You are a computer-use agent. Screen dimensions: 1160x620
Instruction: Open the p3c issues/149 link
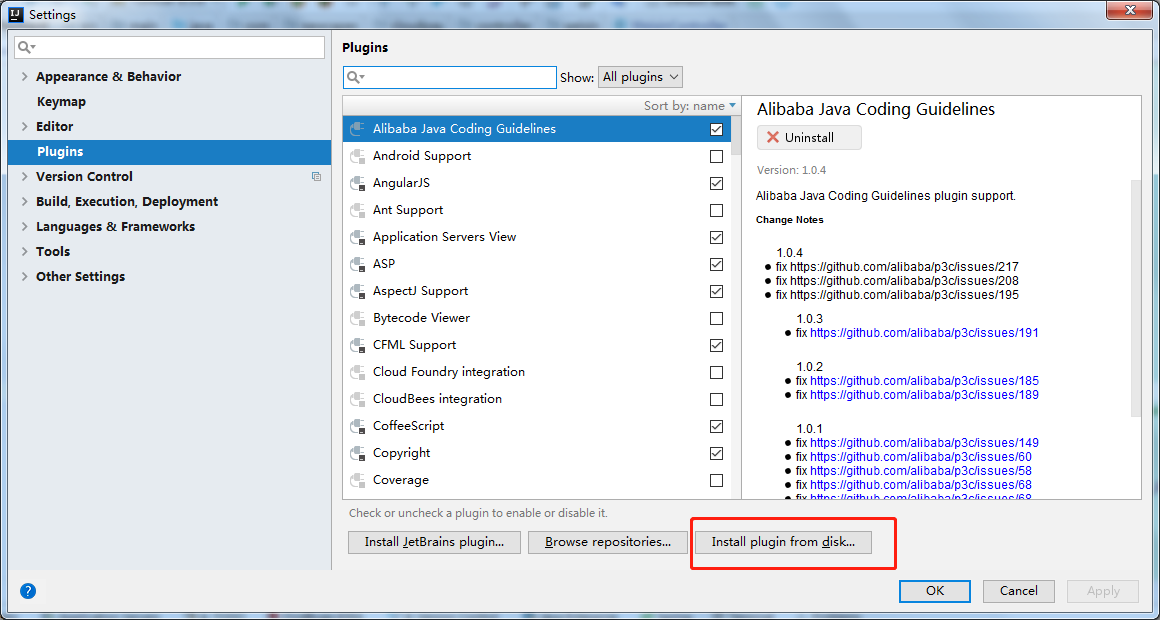click(x=924, y=443)
